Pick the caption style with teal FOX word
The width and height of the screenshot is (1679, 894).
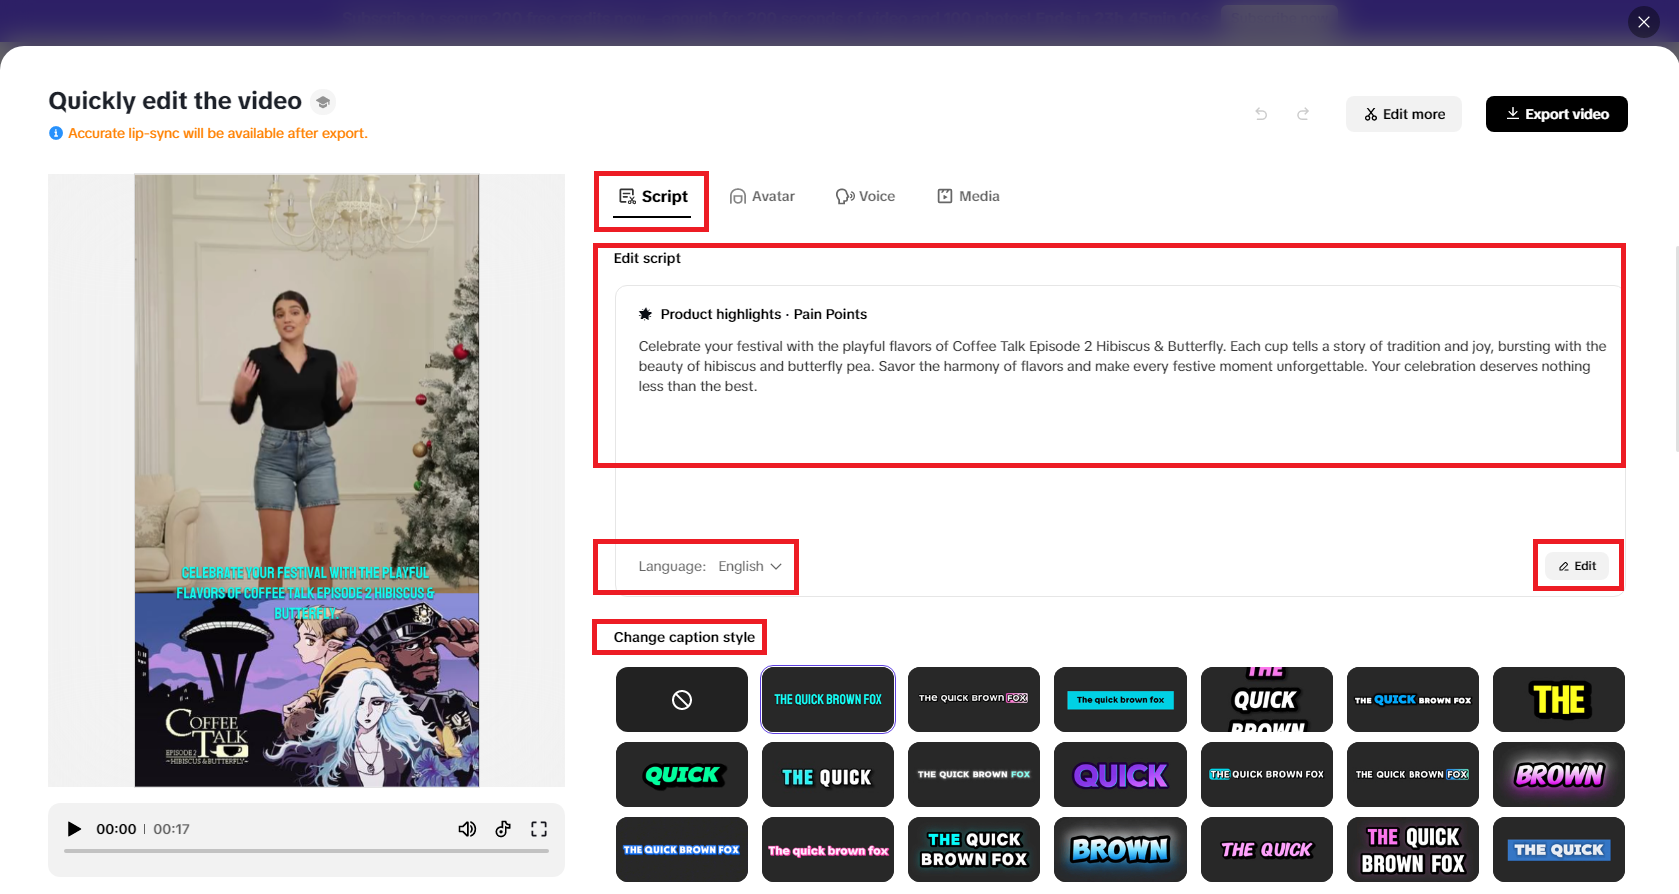974,775
